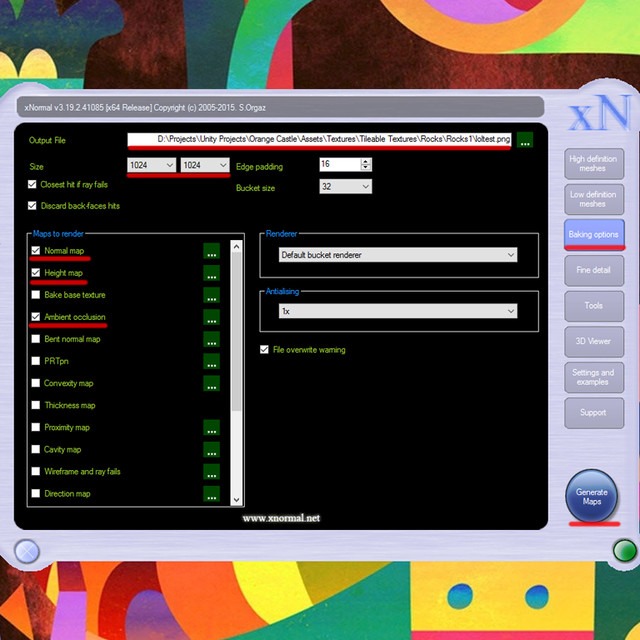
Task: Enable the Bake base texture checkbox
Action: (x=36, y=295)
